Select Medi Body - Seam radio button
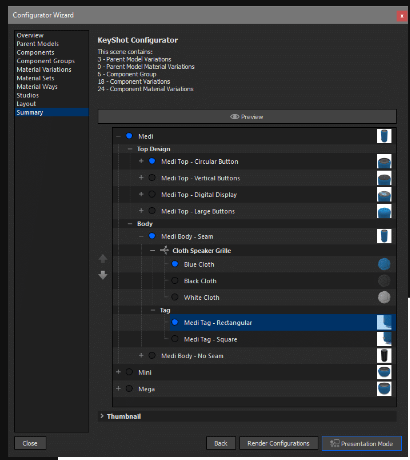 pos(152,236)
